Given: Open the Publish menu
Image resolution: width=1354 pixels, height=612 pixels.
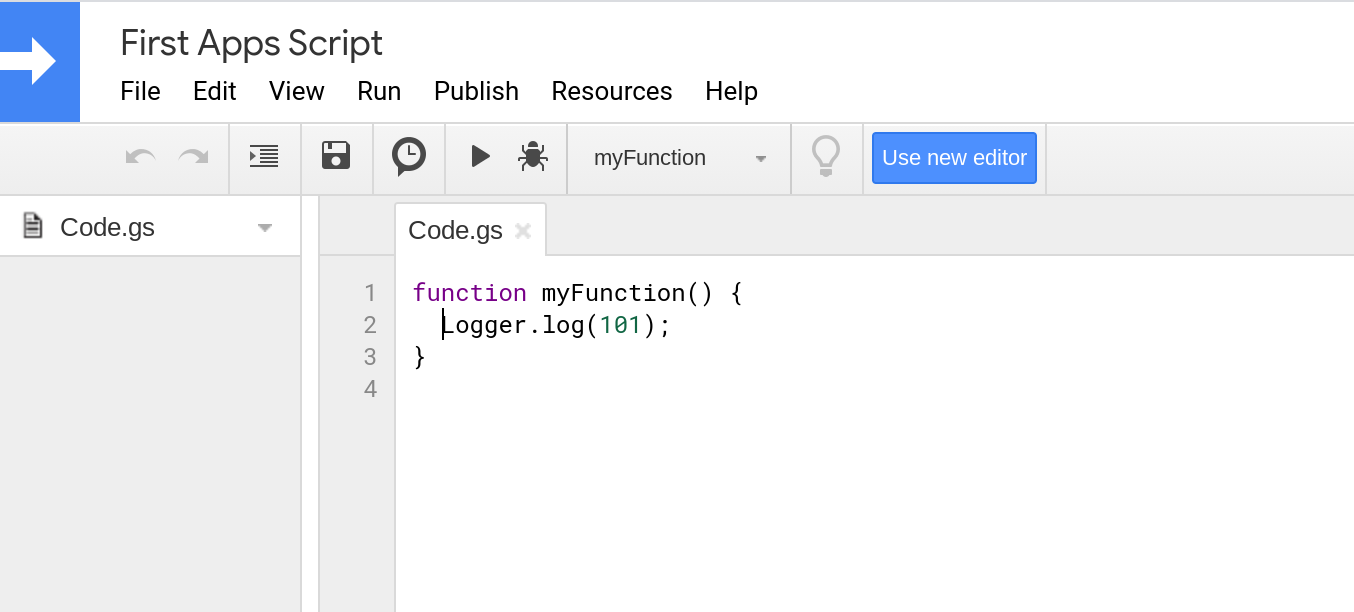Looking at the screenshot, I should (x=476, y=91).
